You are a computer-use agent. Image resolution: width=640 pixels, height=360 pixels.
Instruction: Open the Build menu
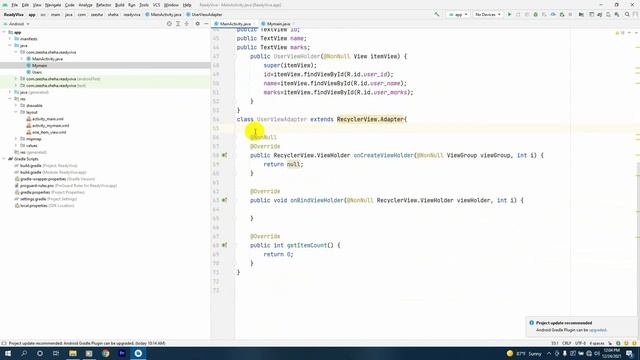120,5
